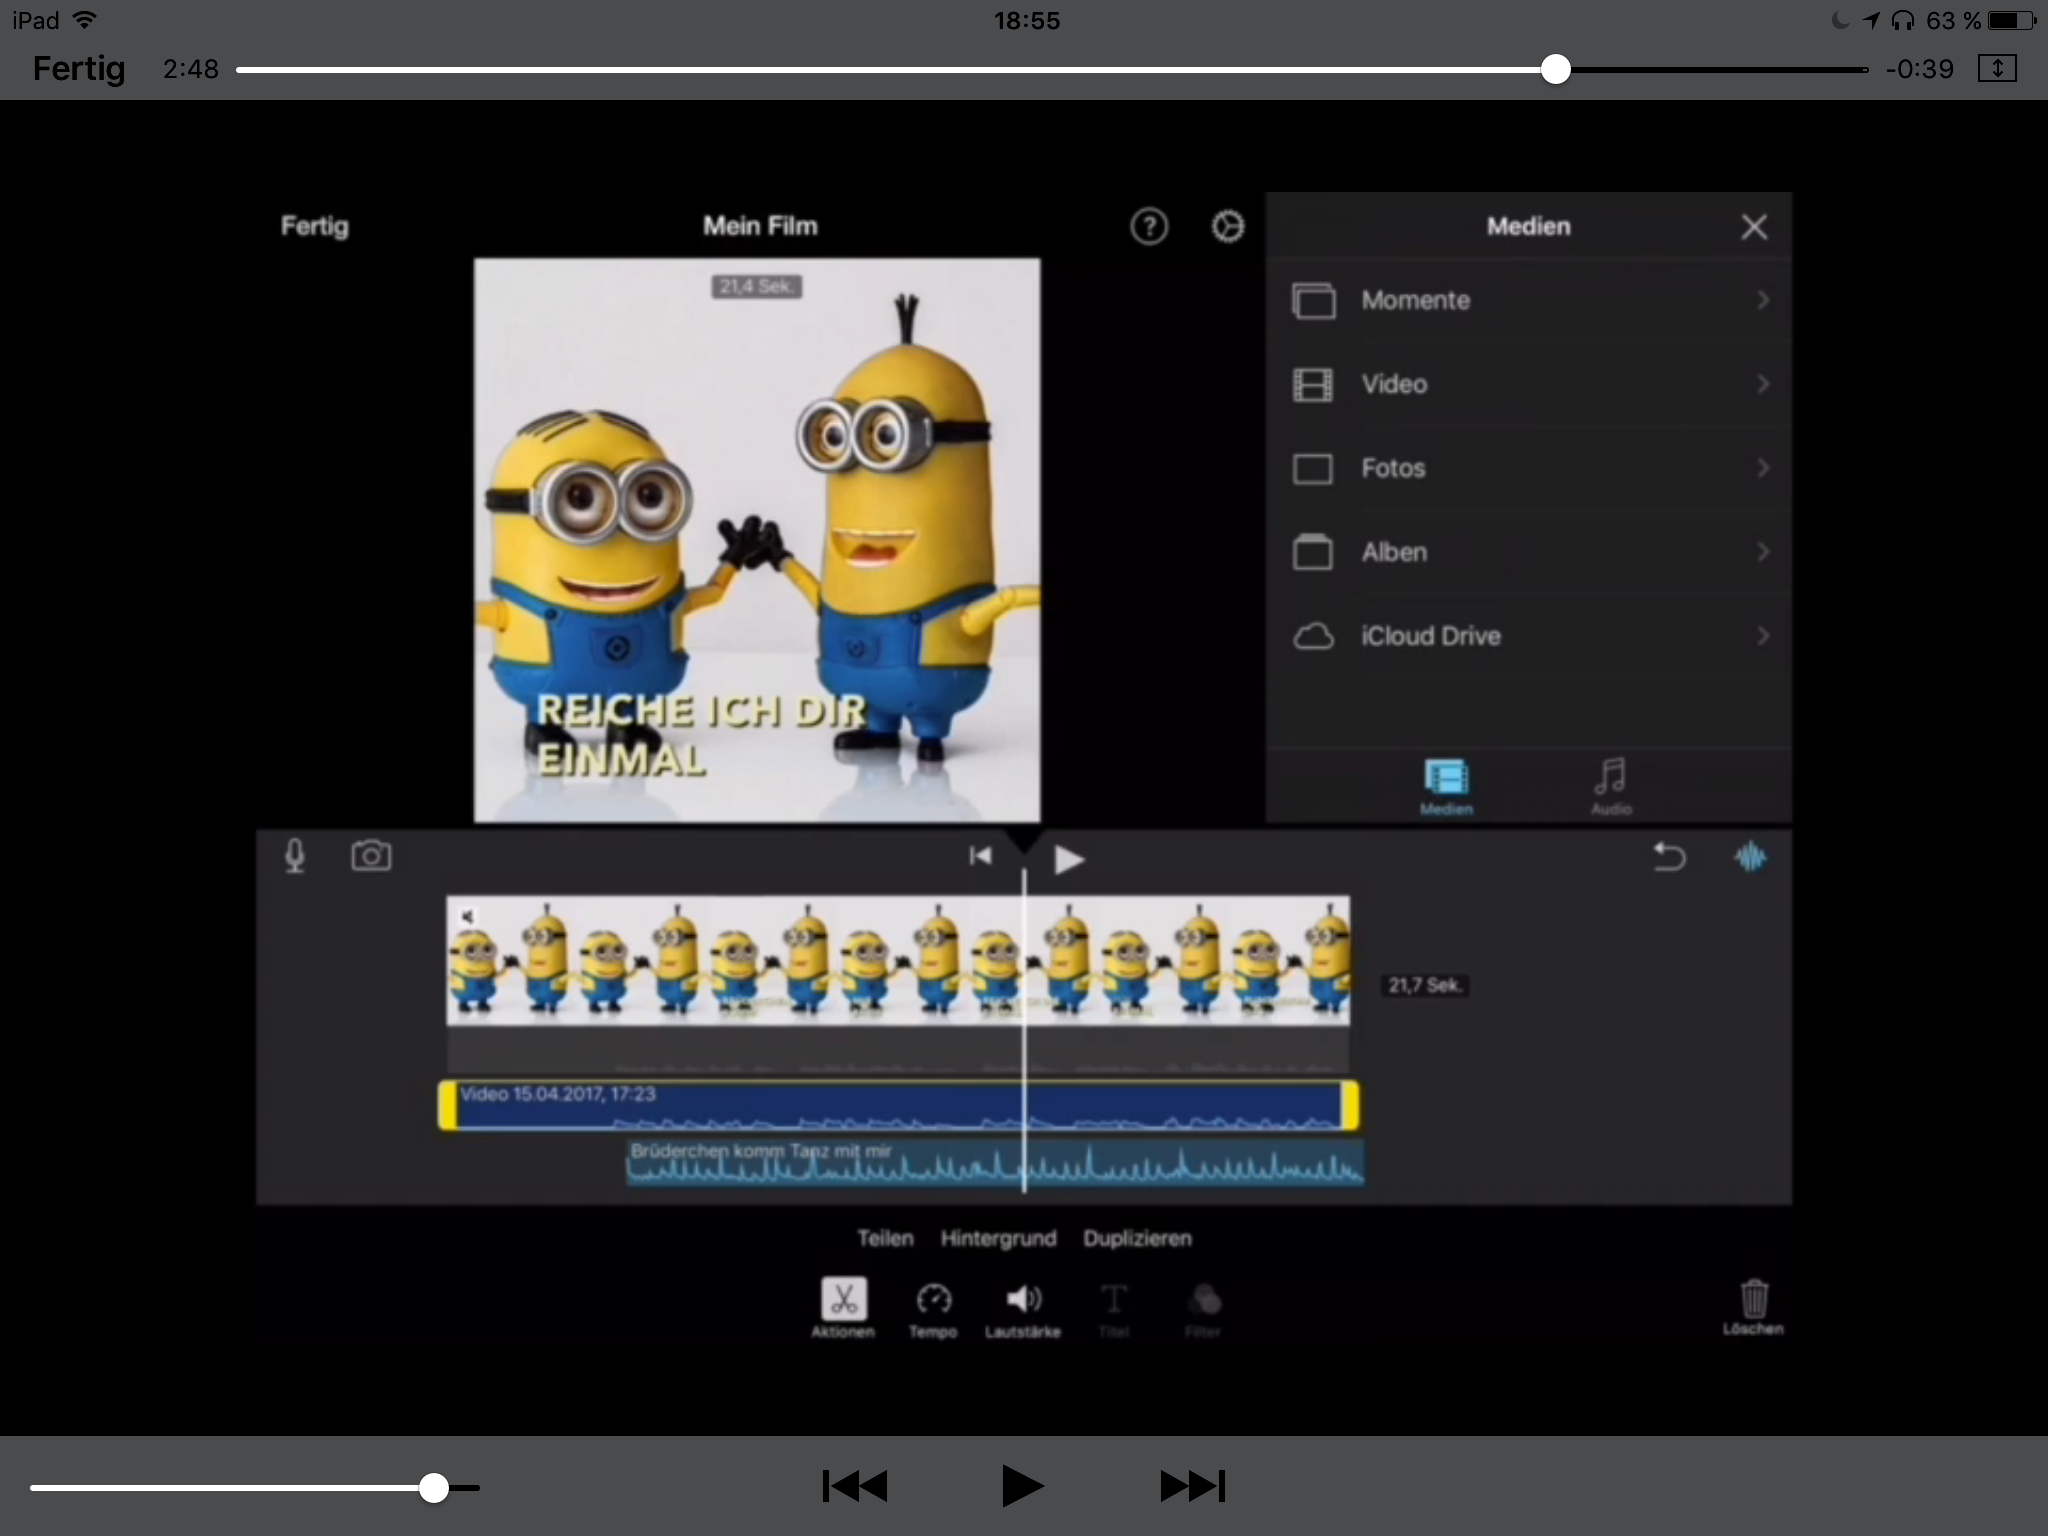
Task: Click the undo arrow icon
Action: (1669, 857)
